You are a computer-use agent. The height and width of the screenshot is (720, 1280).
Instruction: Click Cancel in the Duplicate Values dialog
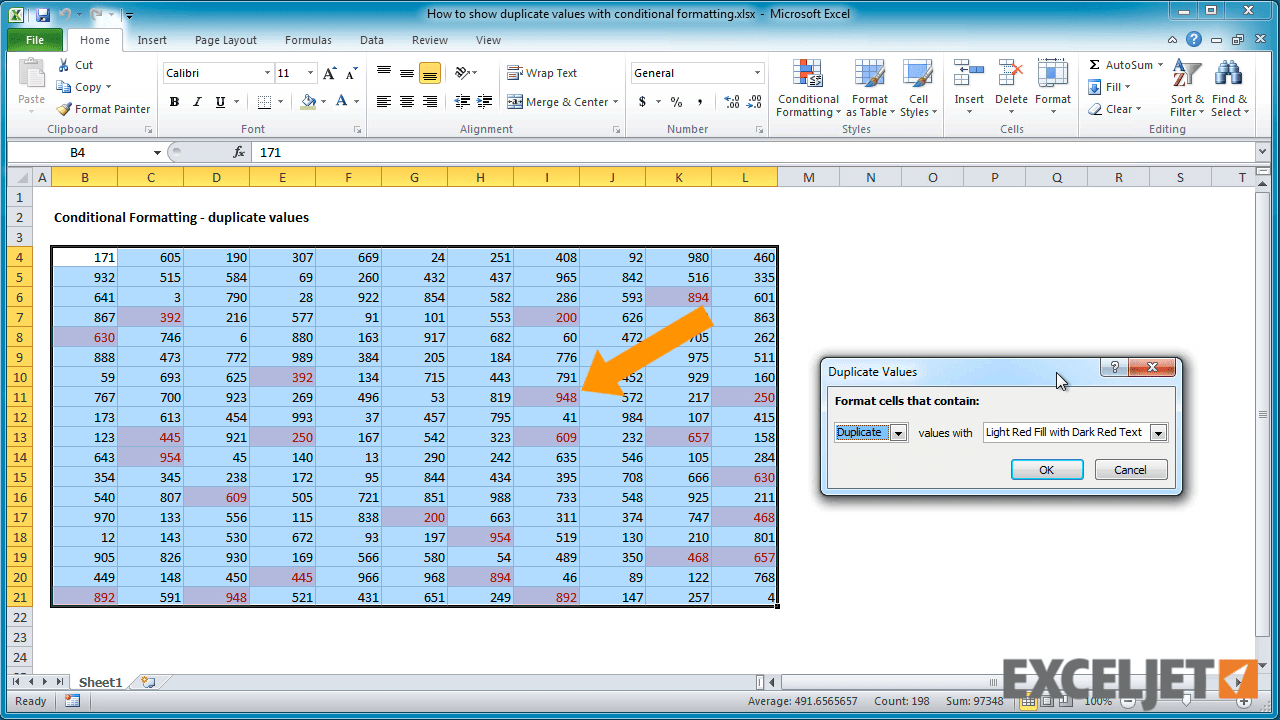(x=1130, y=469)
